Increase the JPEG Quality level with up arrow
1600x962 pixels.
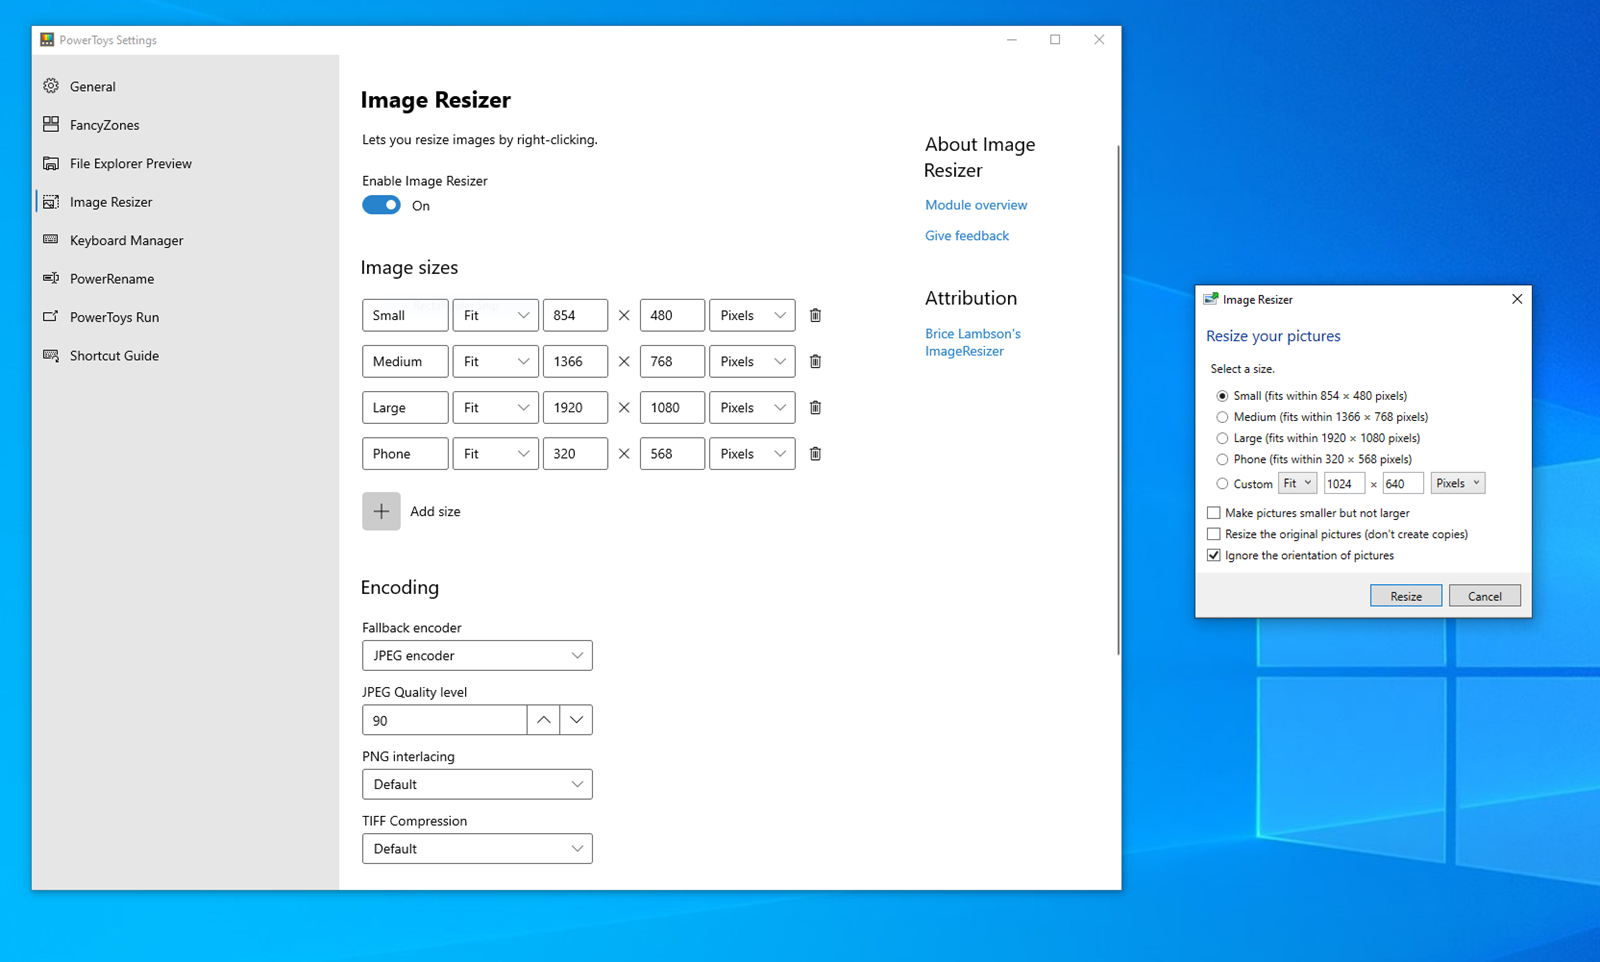543,720
